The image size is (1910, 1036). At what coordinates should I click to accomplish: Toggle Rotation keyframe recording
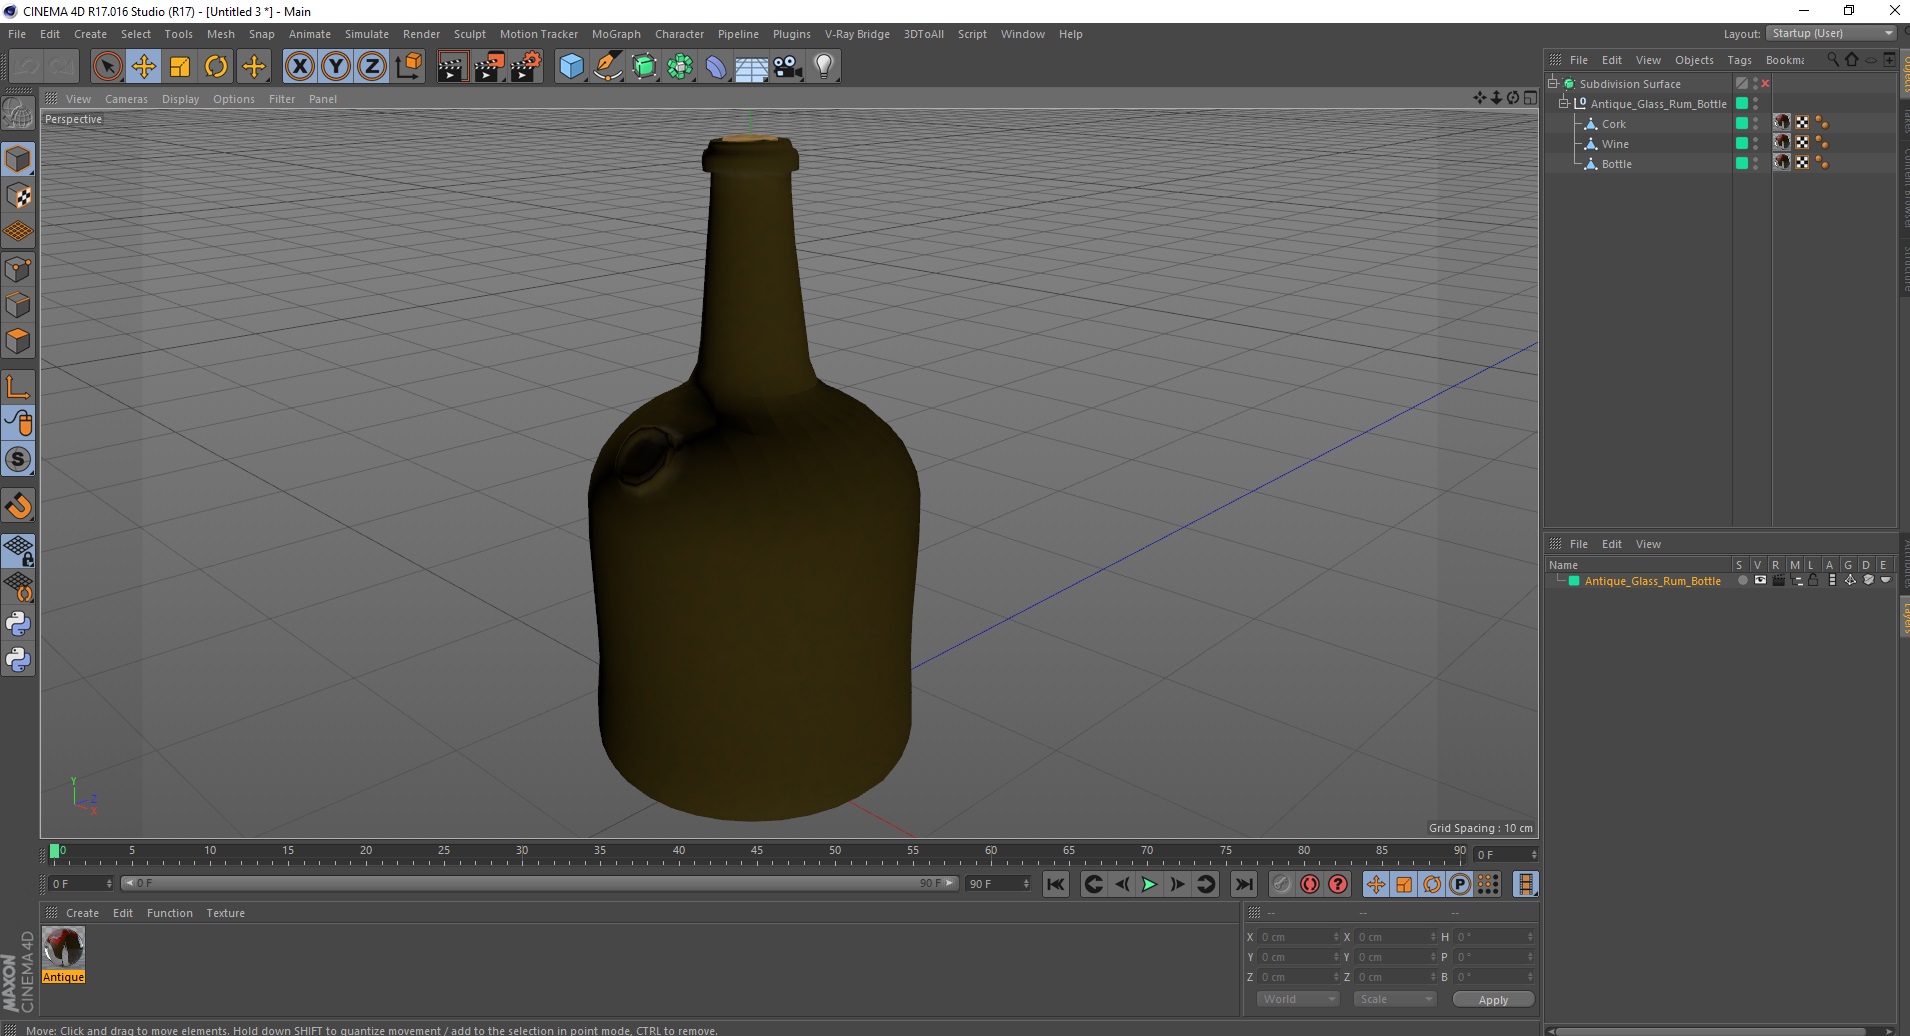point(1432,884)
